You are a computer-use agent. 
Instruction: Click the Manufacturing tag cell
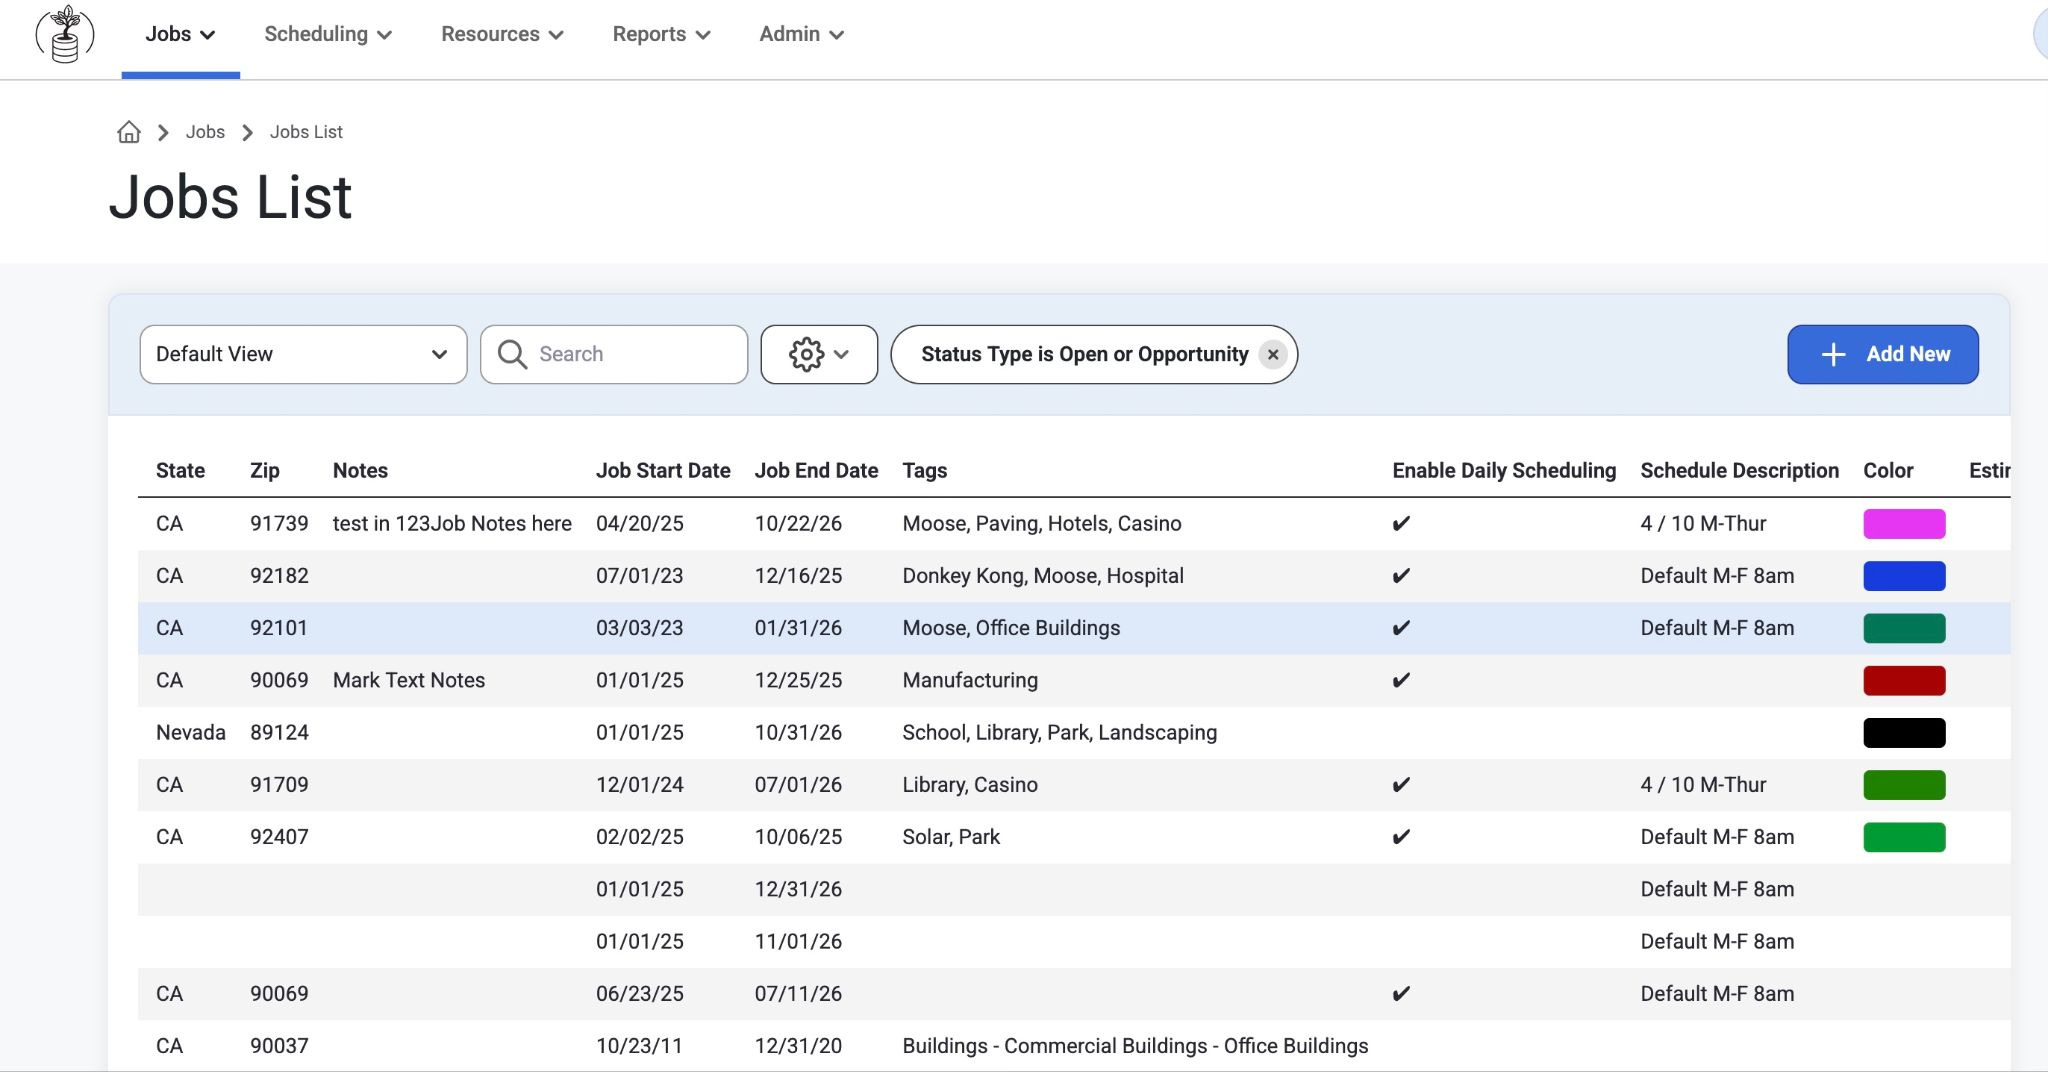tap(970, 680)
